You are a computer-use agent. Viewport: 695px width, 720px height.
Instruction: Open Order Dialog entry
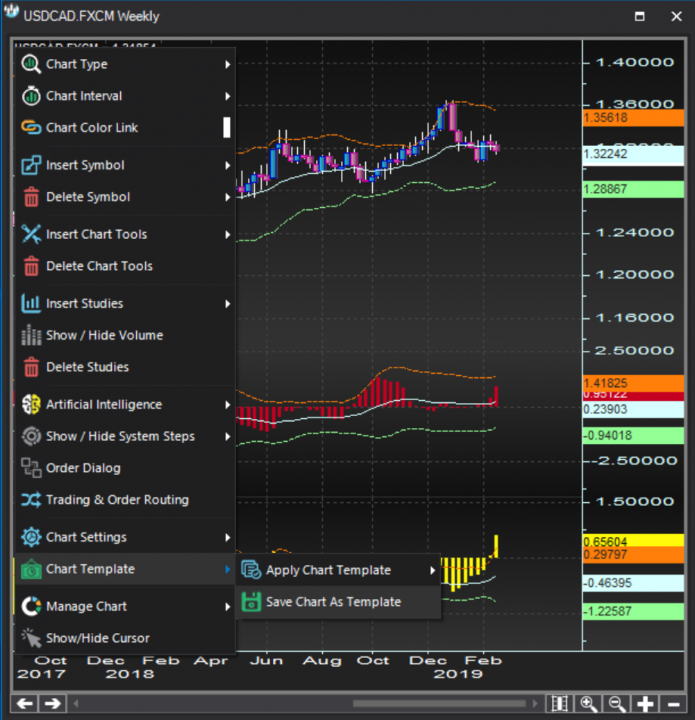point(125,468)
